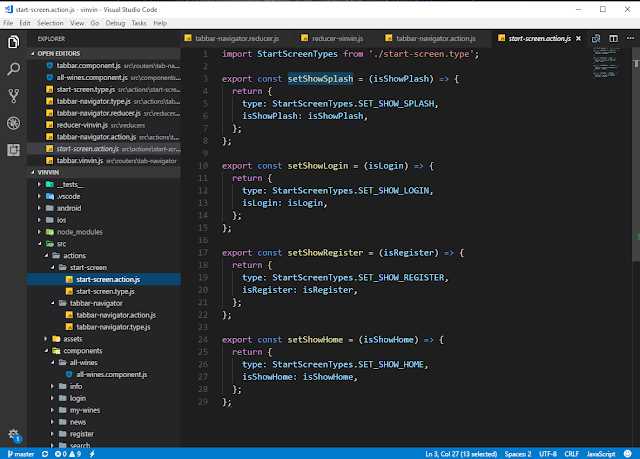The image size is (640, 459).
Task: Change indentation via Spaces: 2
Action: [x=518, y=454]
